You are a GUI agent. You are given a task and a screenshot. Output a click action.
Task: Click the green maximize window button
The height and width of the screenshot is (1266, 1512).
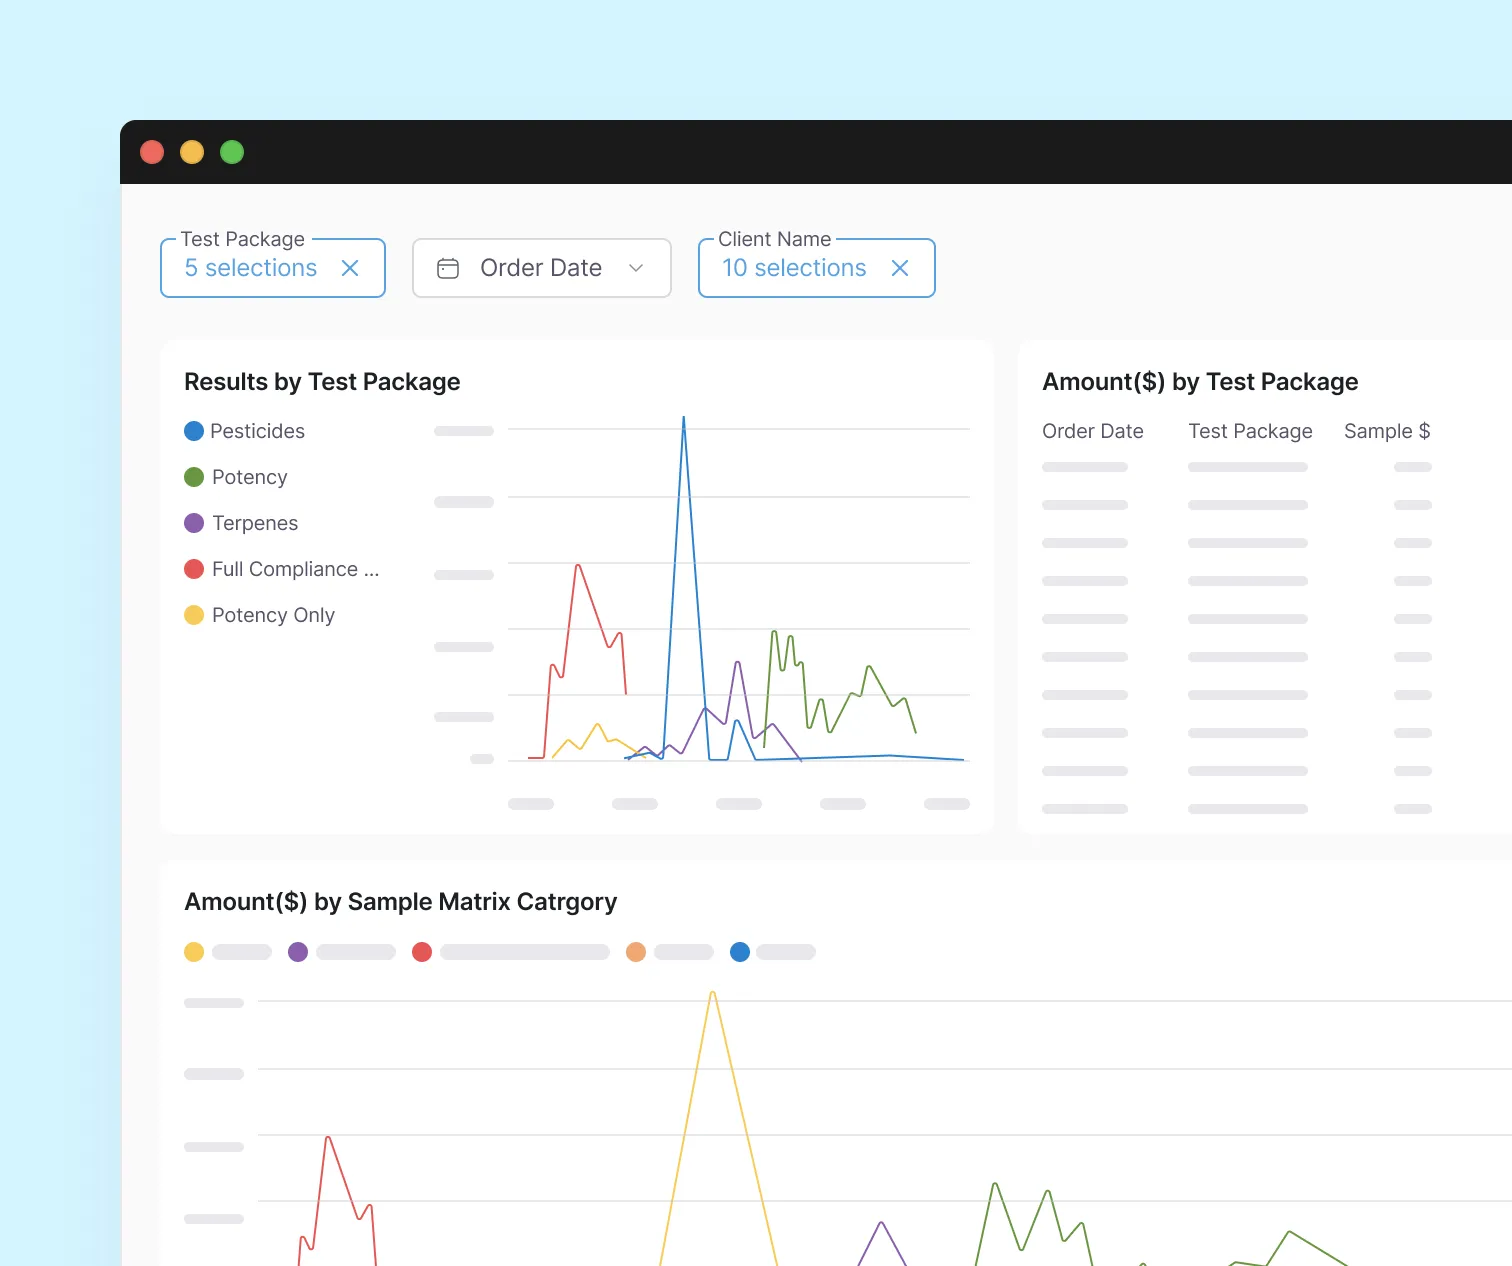coord(232,152)
